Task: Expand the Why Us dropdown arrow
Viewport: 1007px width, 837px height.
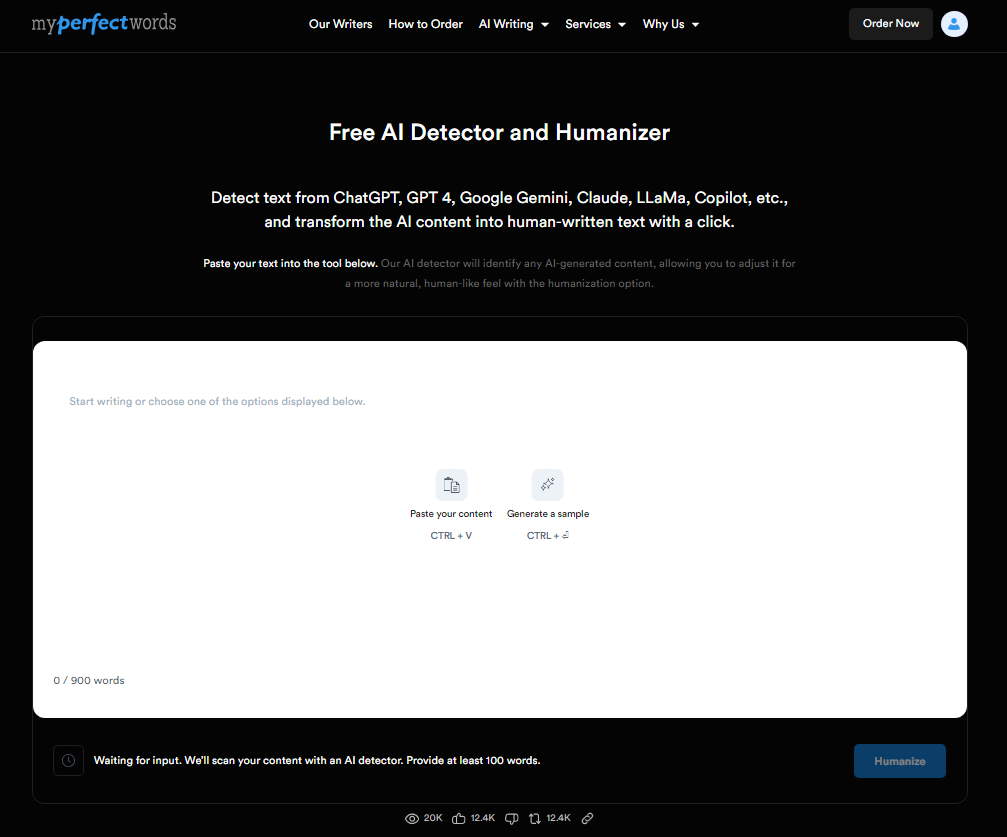Action: click(x=695, y=24)
